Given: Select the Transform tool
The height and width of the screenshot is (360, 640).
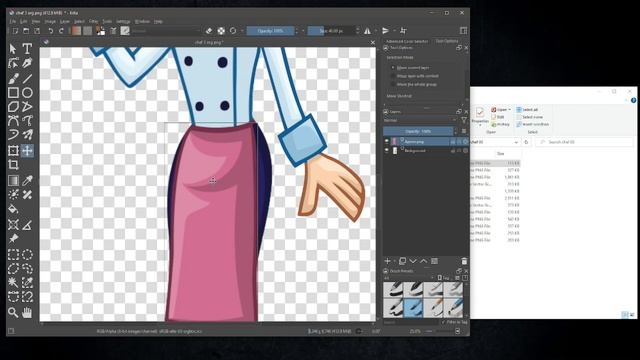Looking at the screenshot, I should (x=13, y=151).
